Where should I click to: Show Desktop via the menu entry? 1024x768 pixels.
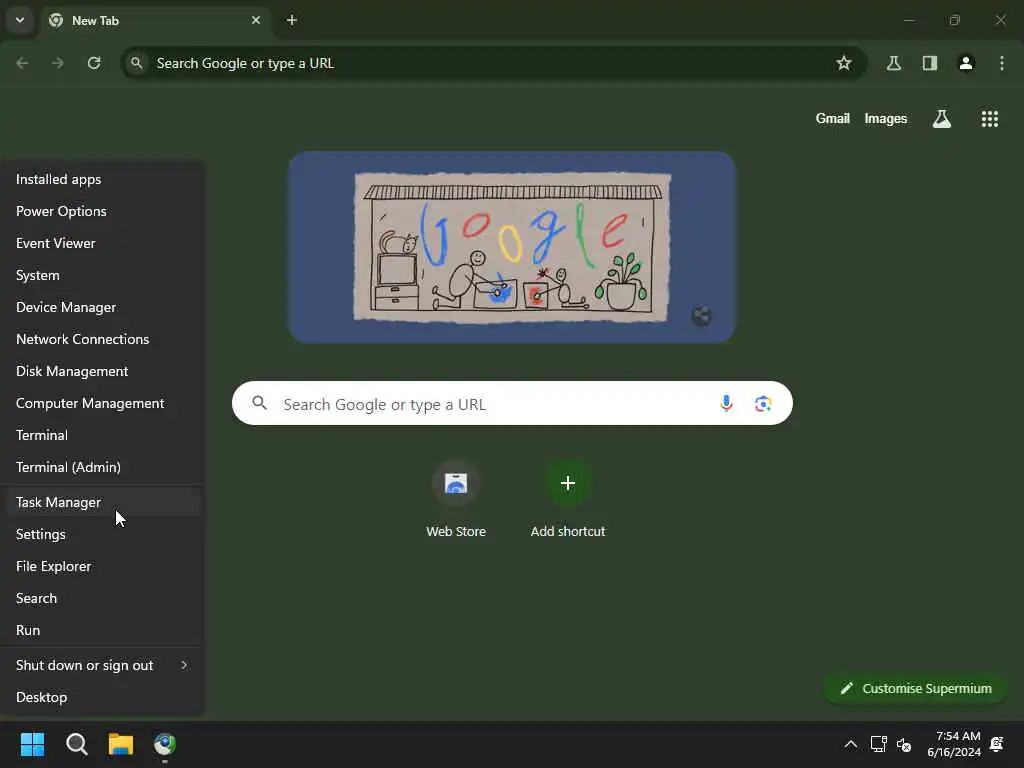tap(103, 697)
